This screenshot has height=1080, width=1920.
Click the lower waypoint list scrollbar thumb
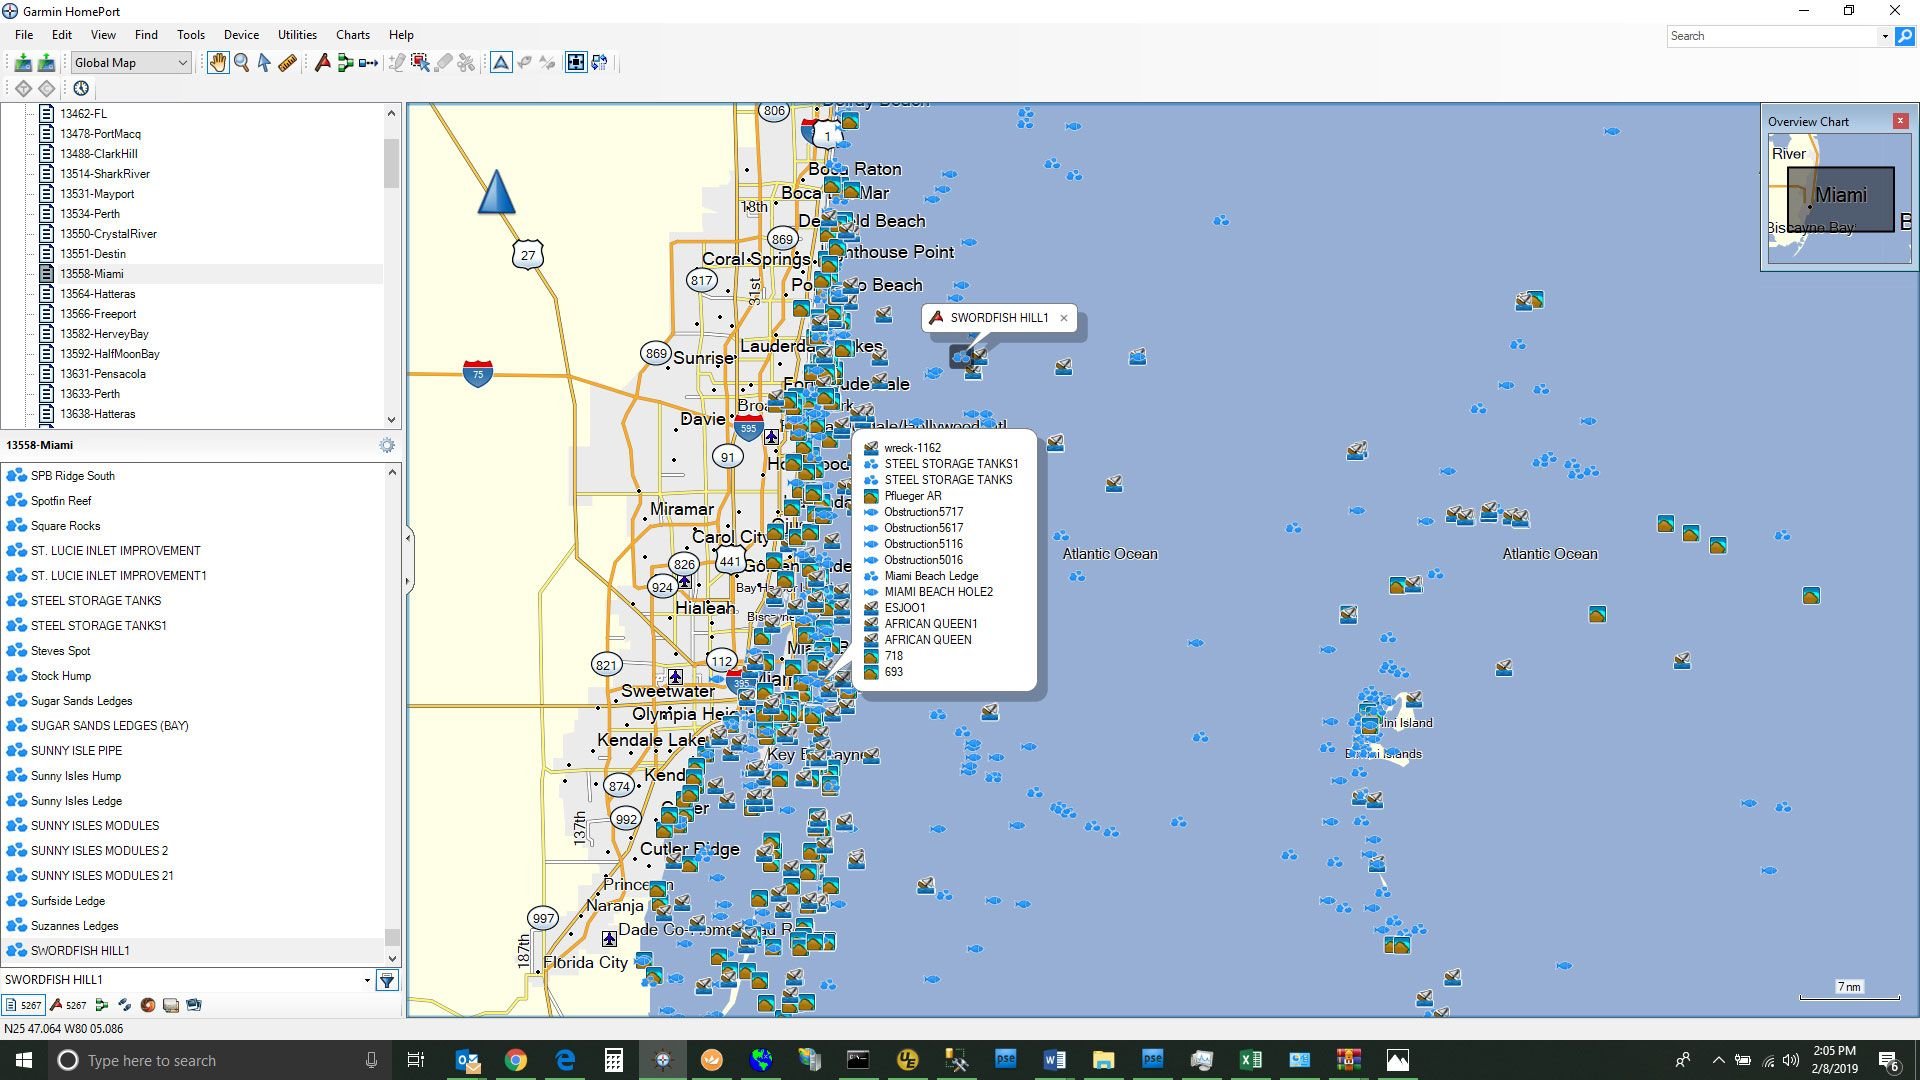click(x=392, y=937)
